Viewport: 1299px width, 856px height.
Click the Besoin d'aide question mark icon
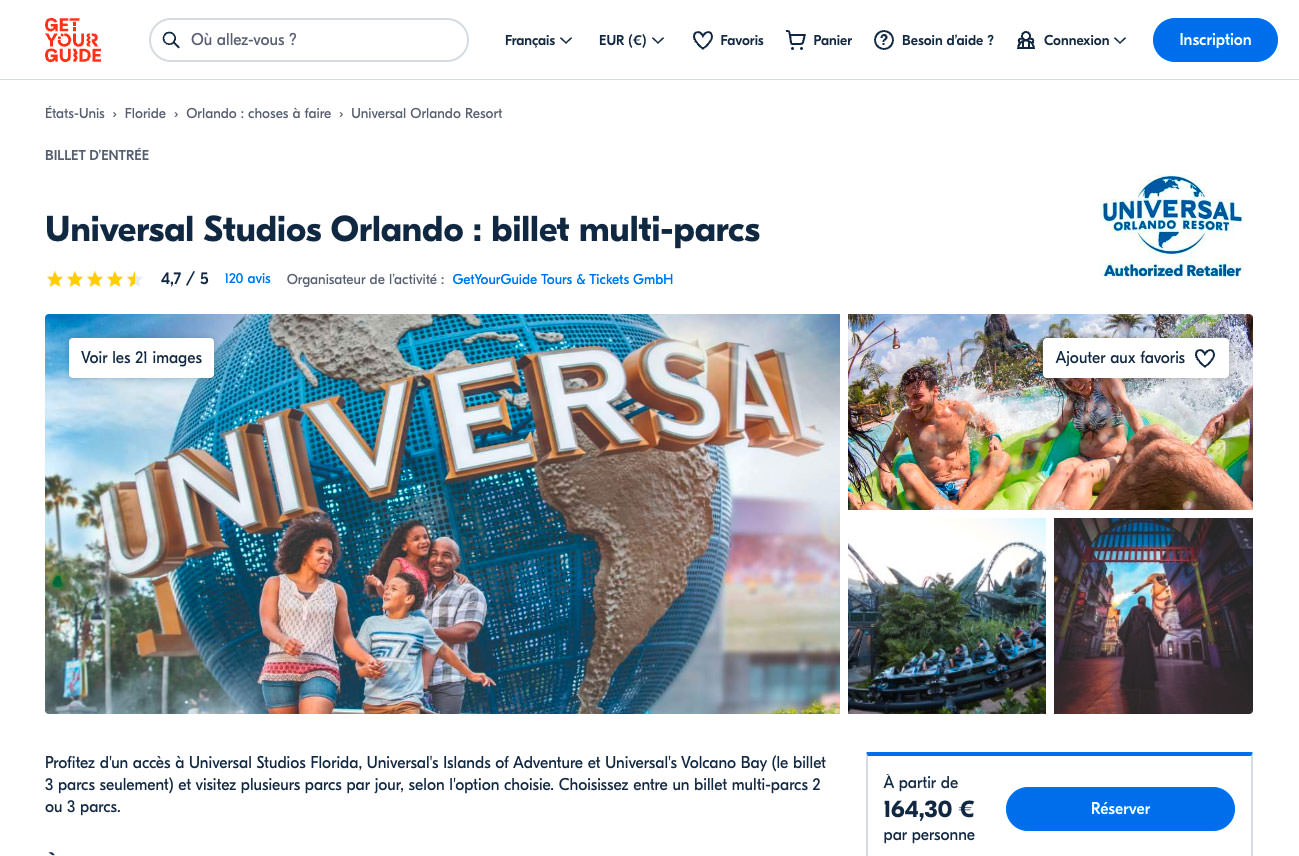(884, 40)
